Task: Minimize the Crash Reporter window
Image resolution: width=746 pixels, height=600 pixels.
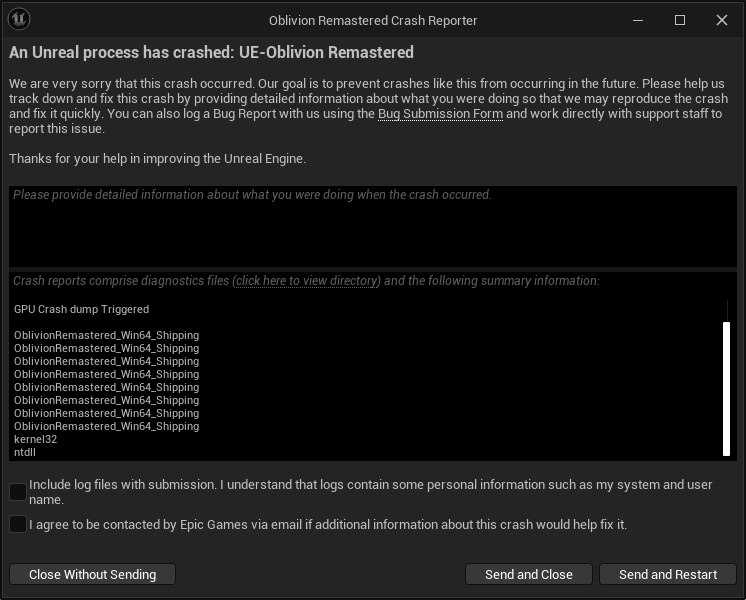Action: [638, 20]
